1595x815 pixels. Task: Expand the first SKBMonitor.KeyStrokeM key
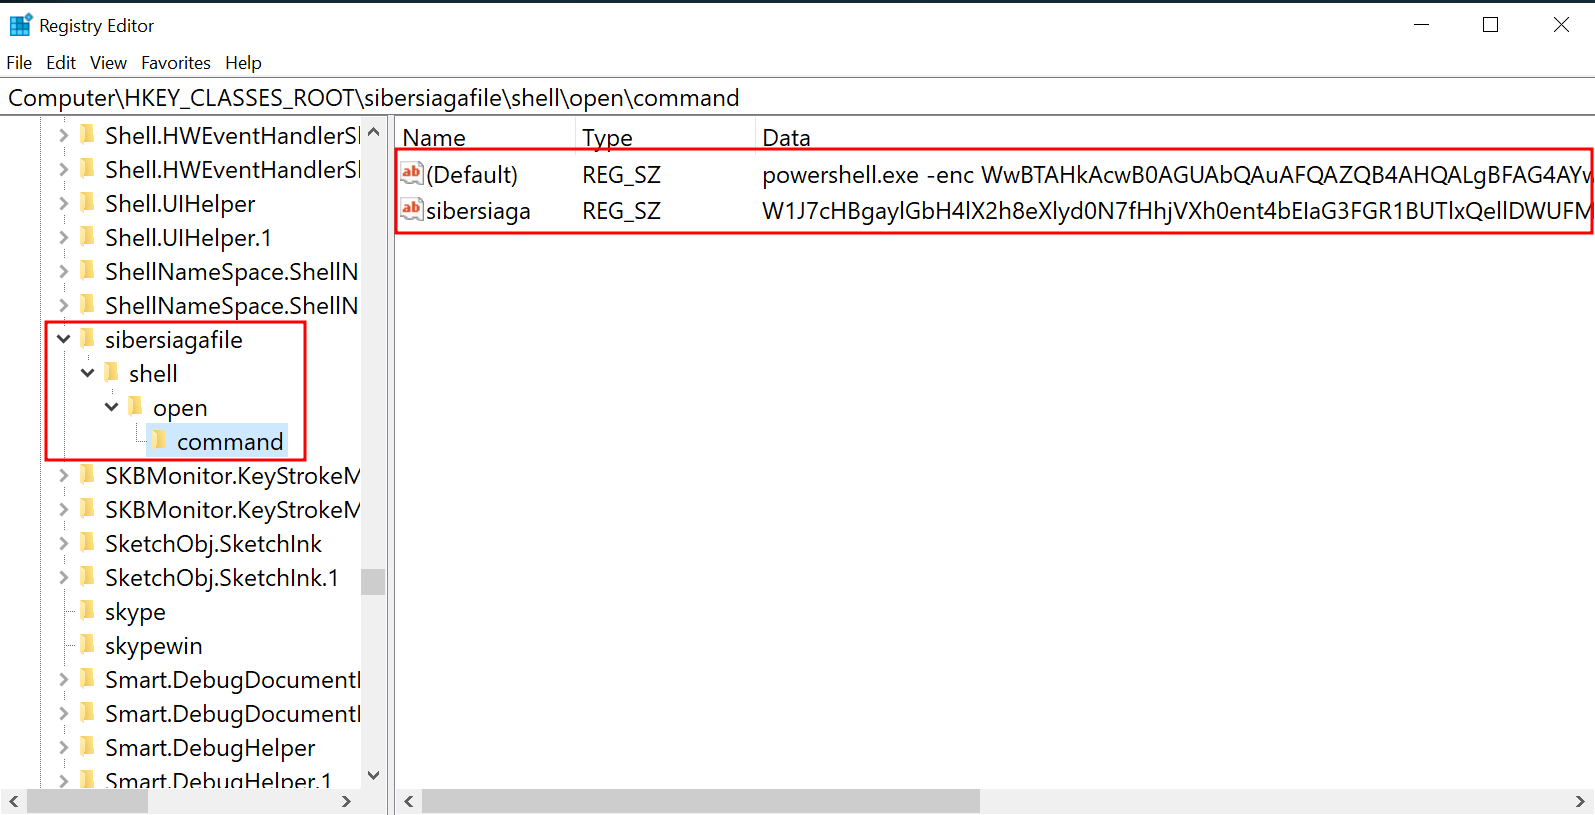coord(63,475)
